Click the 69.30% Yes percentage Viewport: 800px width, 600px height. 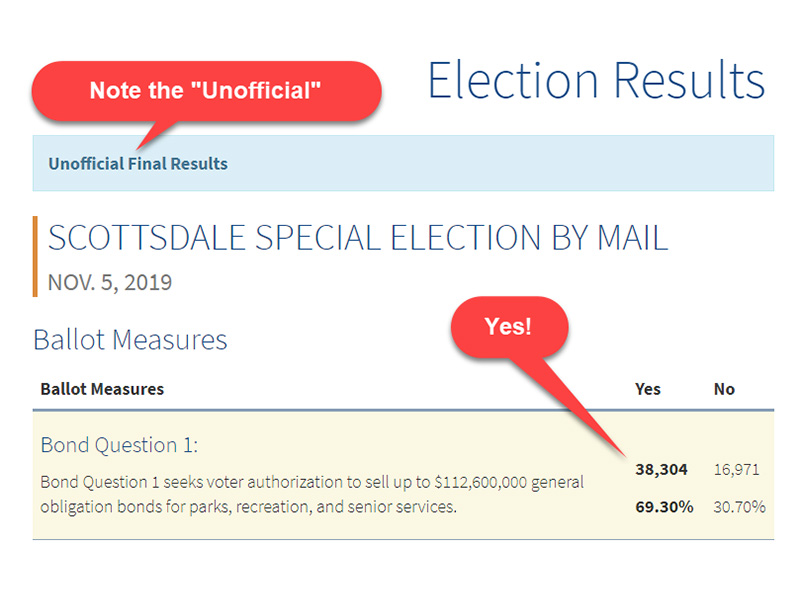664,507
